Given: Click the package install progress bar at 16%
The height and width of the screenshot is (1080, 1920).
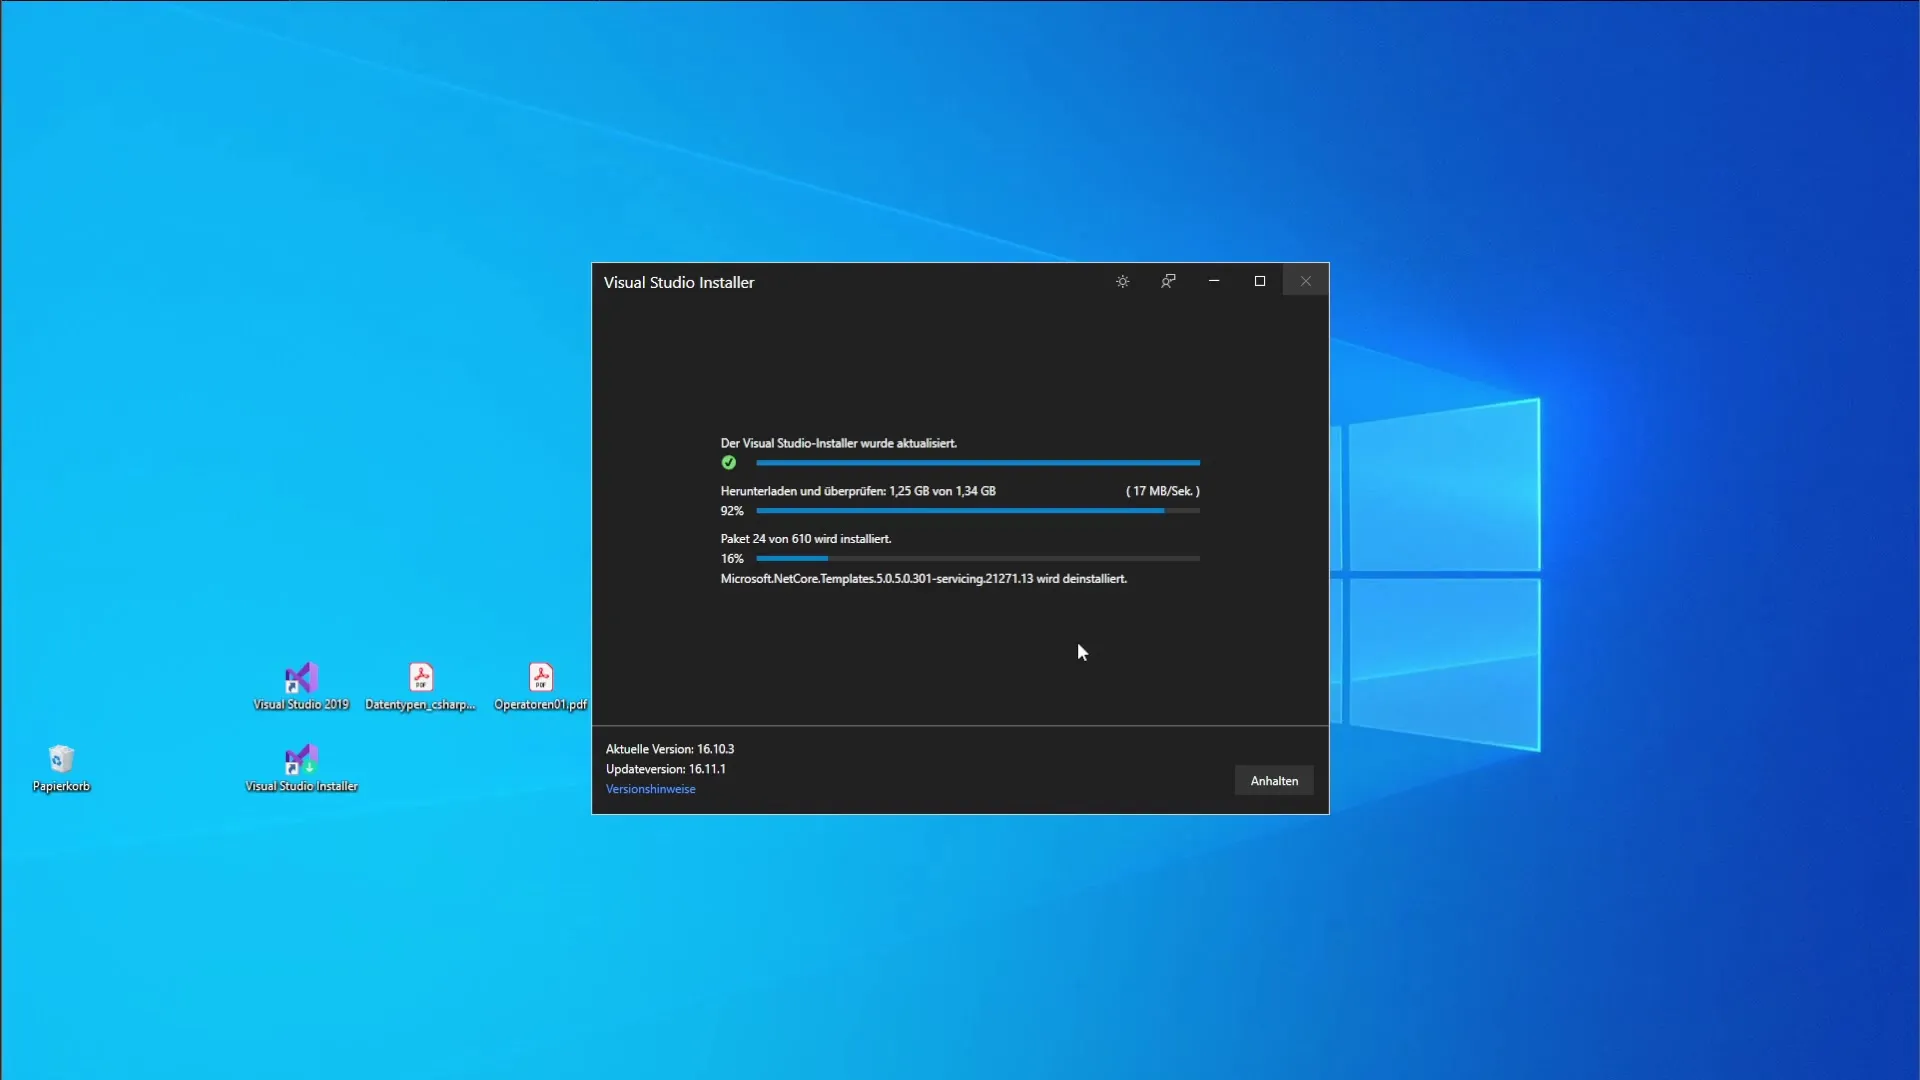Looking at the screenshot, I should point(978,559).
